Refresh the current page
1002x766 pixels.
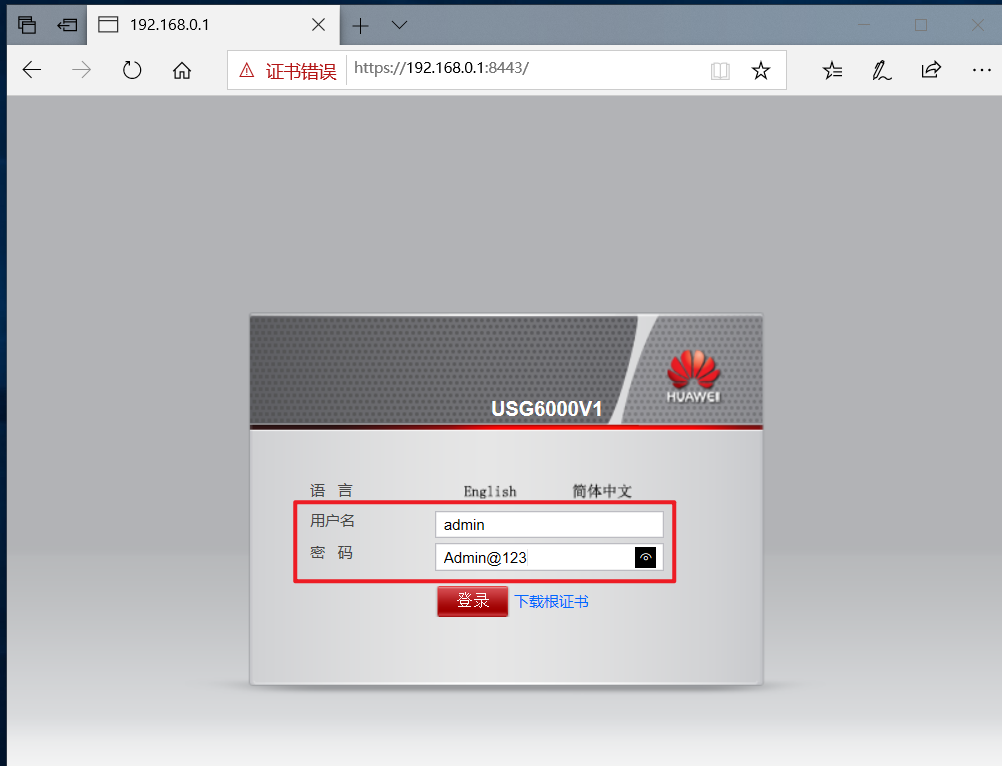[132, 70]
